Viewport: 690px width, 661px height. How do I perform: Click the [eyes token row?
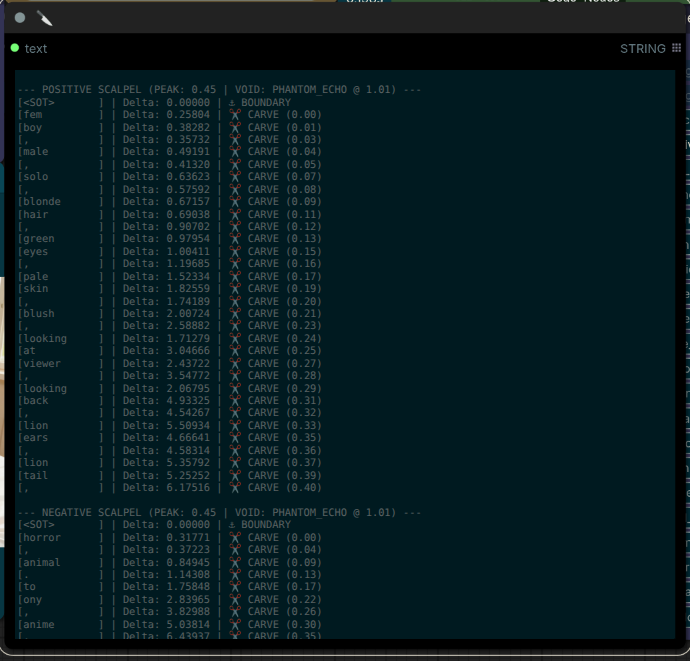click(x=170, y=252)
